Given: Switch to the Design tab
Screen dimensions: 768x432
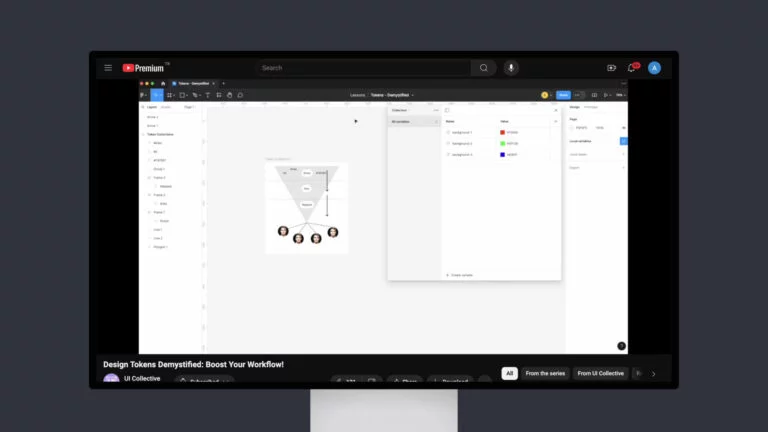Looking at the screenshot, I should click(575, 107).
